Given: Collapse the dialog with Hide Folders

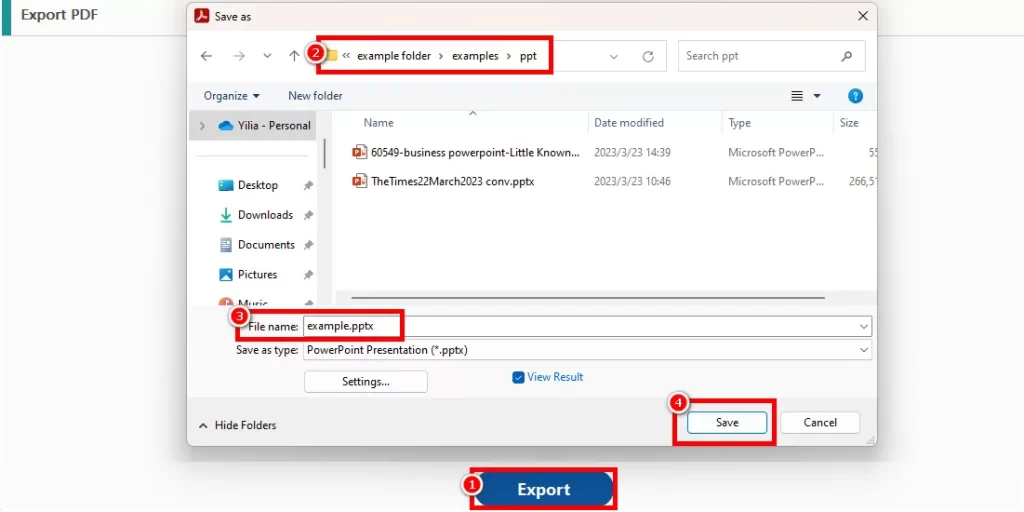Looking at the screenshot, I should click(x=238, y=425).
